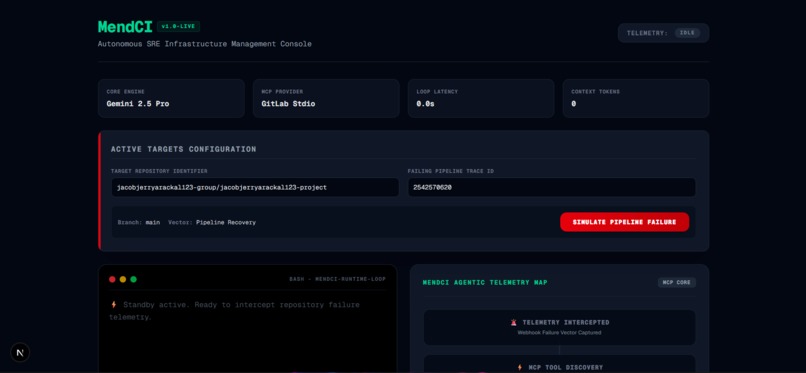Click 'Active Targets Configuration' heading
806x373 pixels.
(x=184, y=150)
